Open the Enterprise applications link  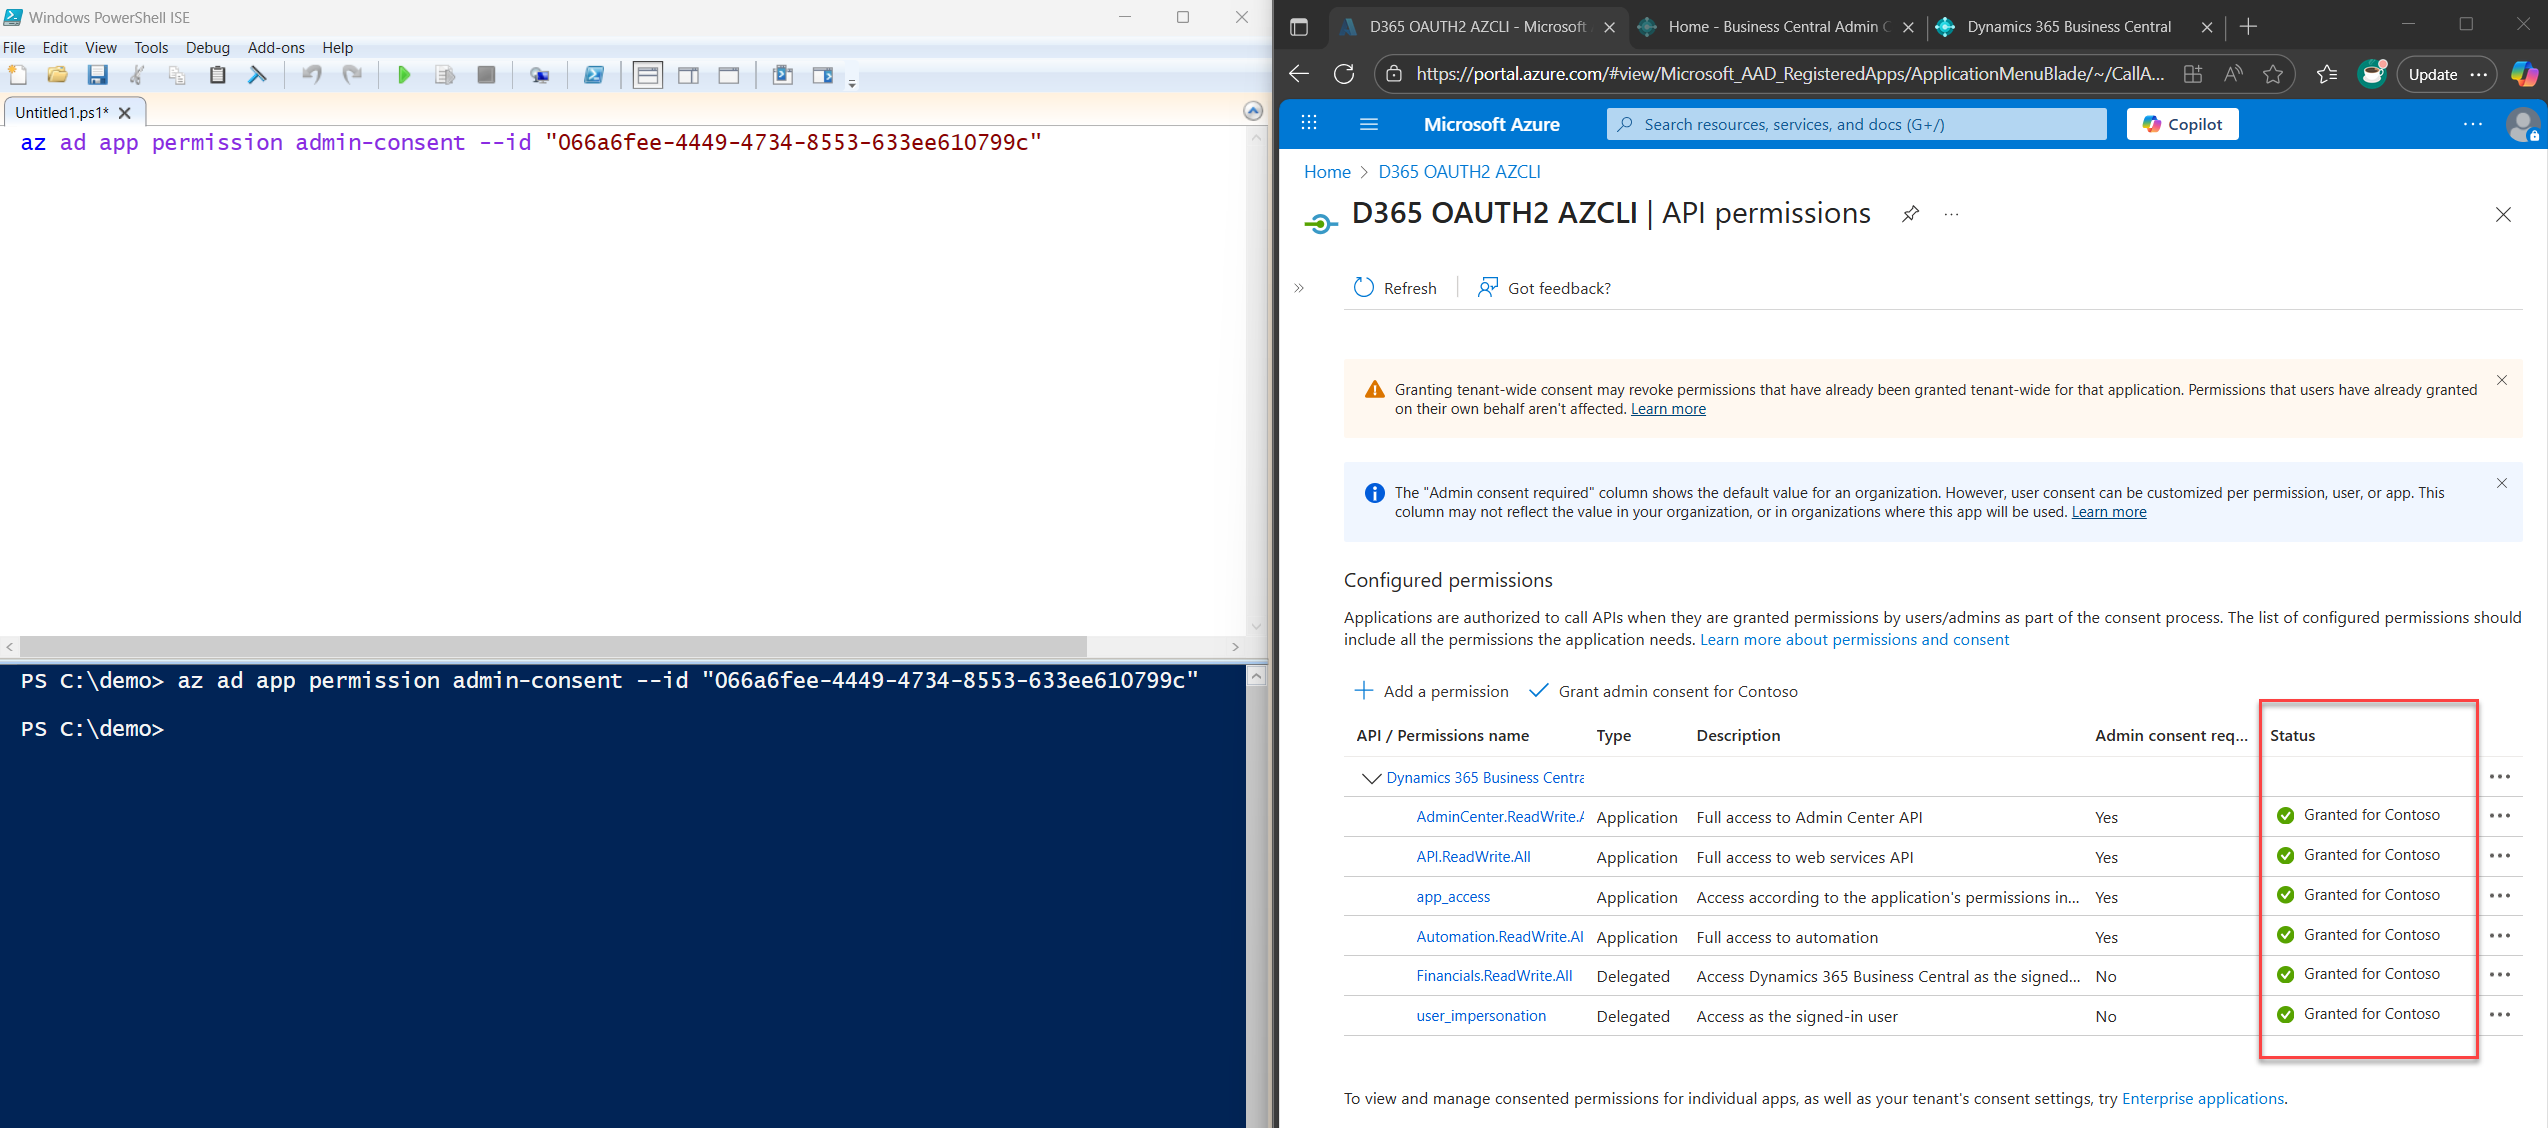click(2202, 1098)
